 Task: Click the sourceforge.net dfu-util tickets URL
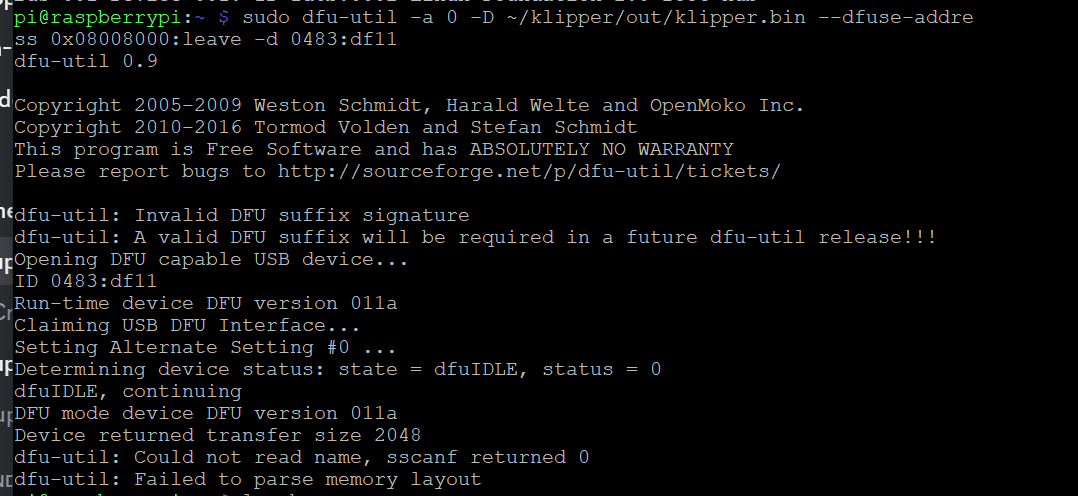point(529,171)
